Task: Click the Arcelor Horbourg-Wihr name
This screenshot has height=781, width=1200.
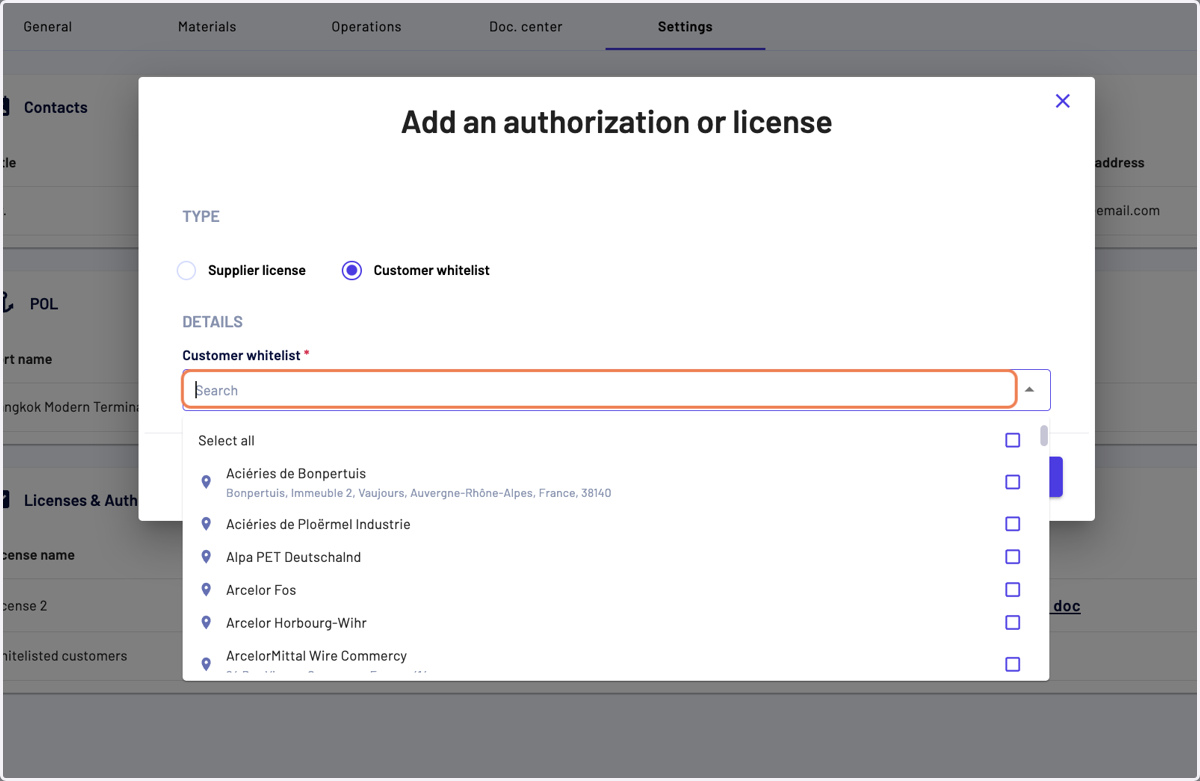Action: pos(296,623)
